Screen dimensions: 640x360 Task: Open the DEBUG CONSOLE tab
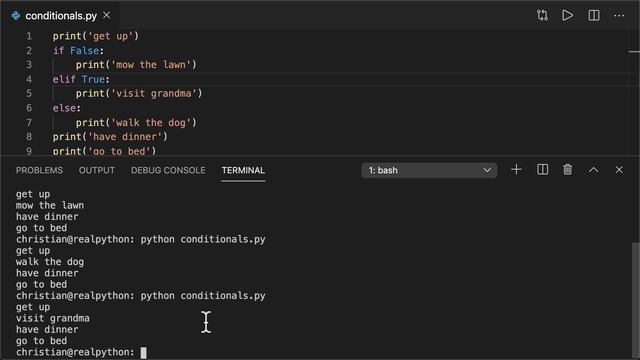168,170
